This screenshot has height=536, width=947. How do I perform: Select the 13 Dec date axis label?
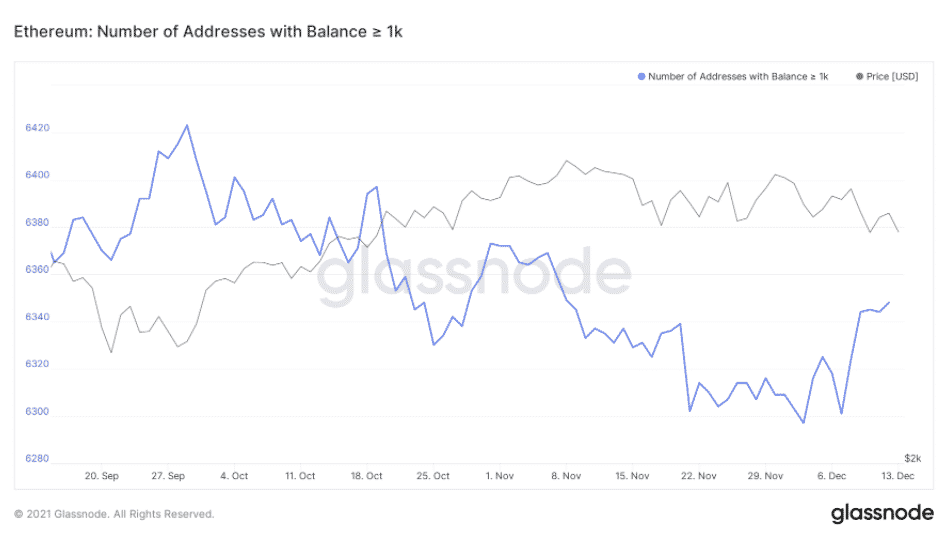pos(898,476)
